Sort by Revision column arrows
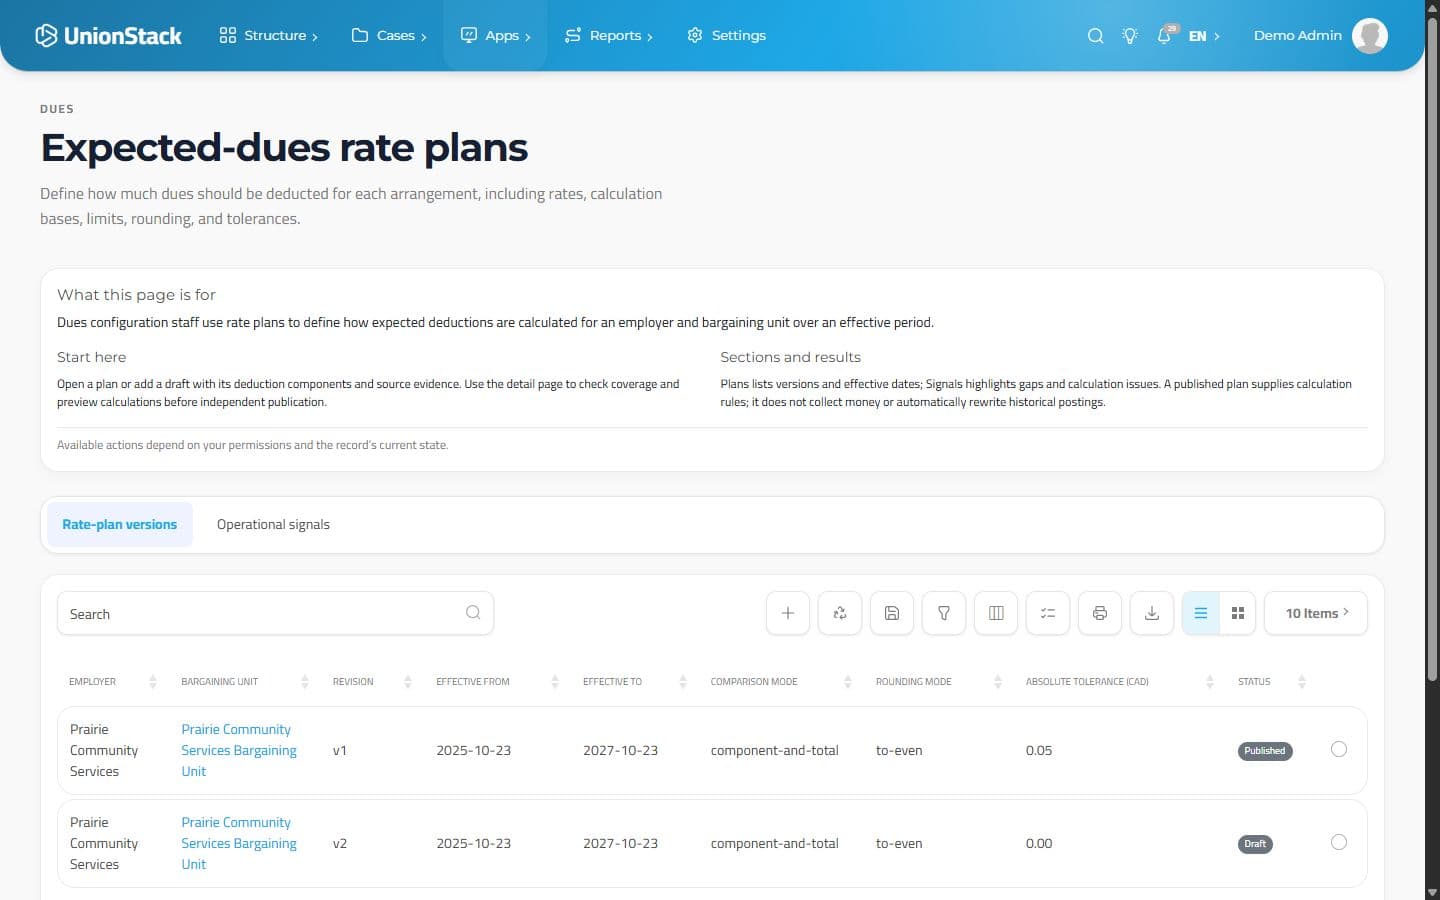This screenshot has width=1440, height=900. [x=408, y=682]
